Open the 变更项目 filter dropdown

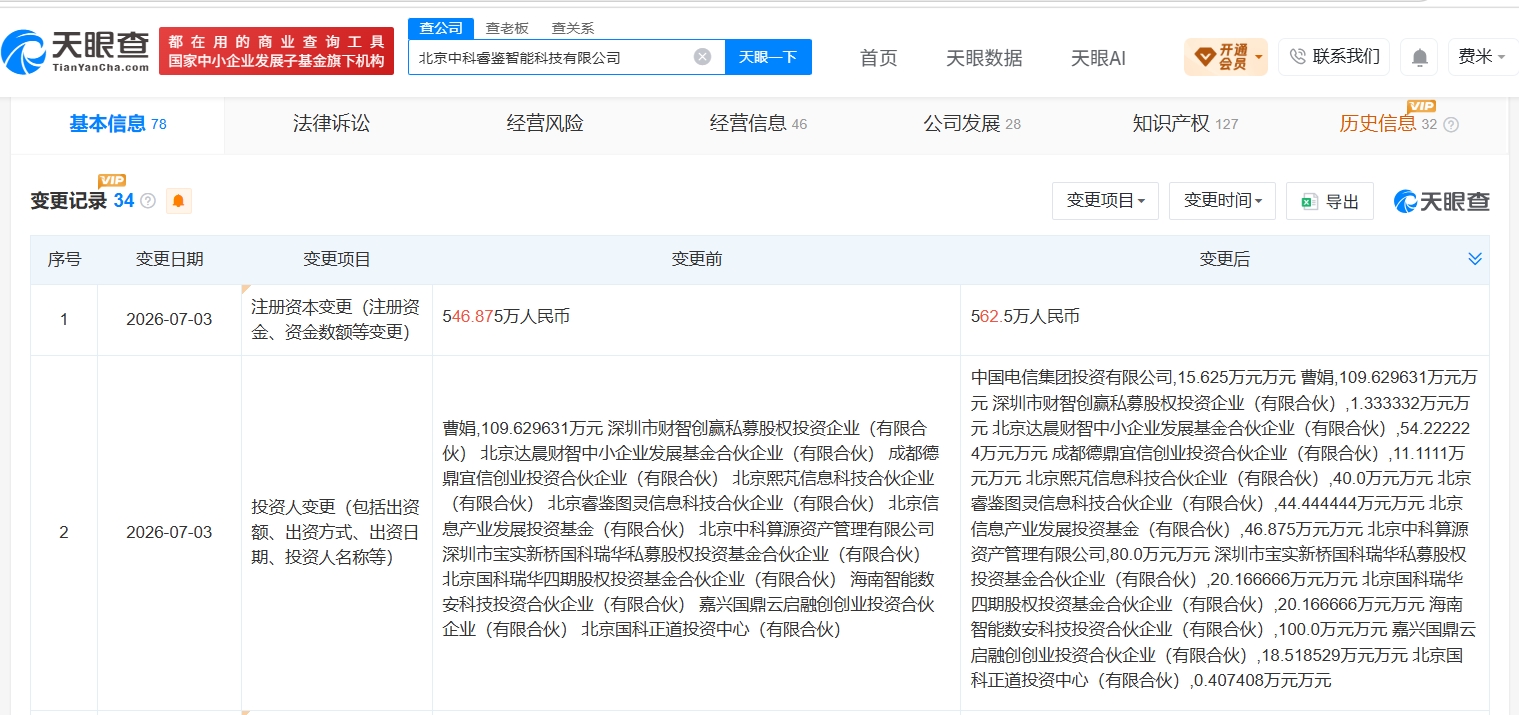pyautogui.click(x=1105, y=201)
